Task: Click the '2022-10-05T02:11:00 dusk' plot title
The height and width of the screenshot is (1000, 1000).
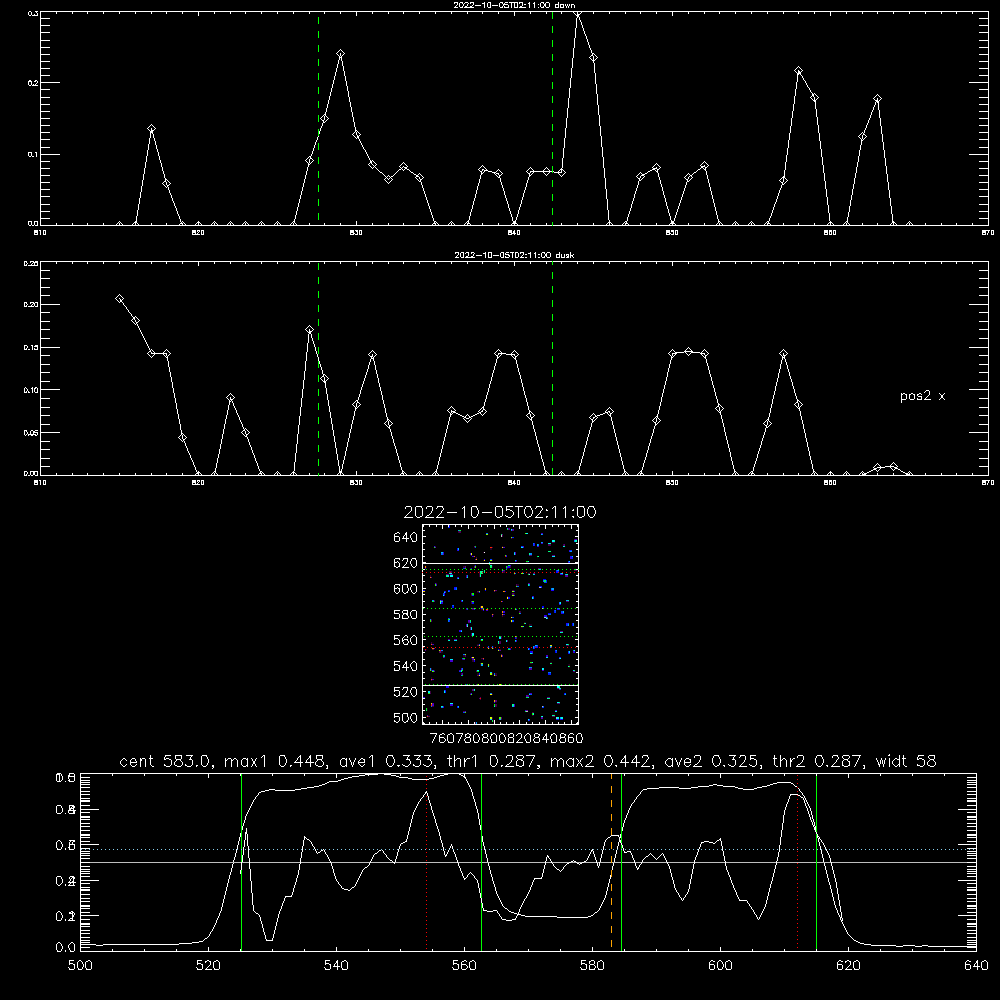Action: (x=514, y=255)
